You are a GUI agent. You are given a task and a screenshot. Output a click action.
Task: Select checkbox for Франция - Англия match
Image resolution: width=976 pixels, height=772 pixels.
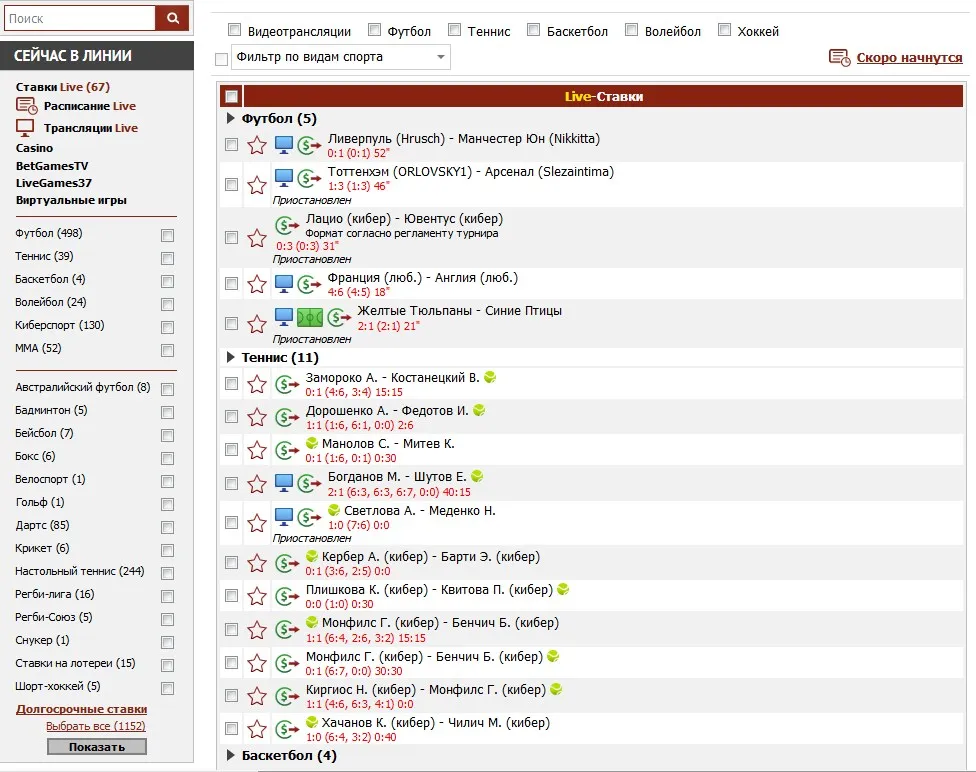(232, 283)
